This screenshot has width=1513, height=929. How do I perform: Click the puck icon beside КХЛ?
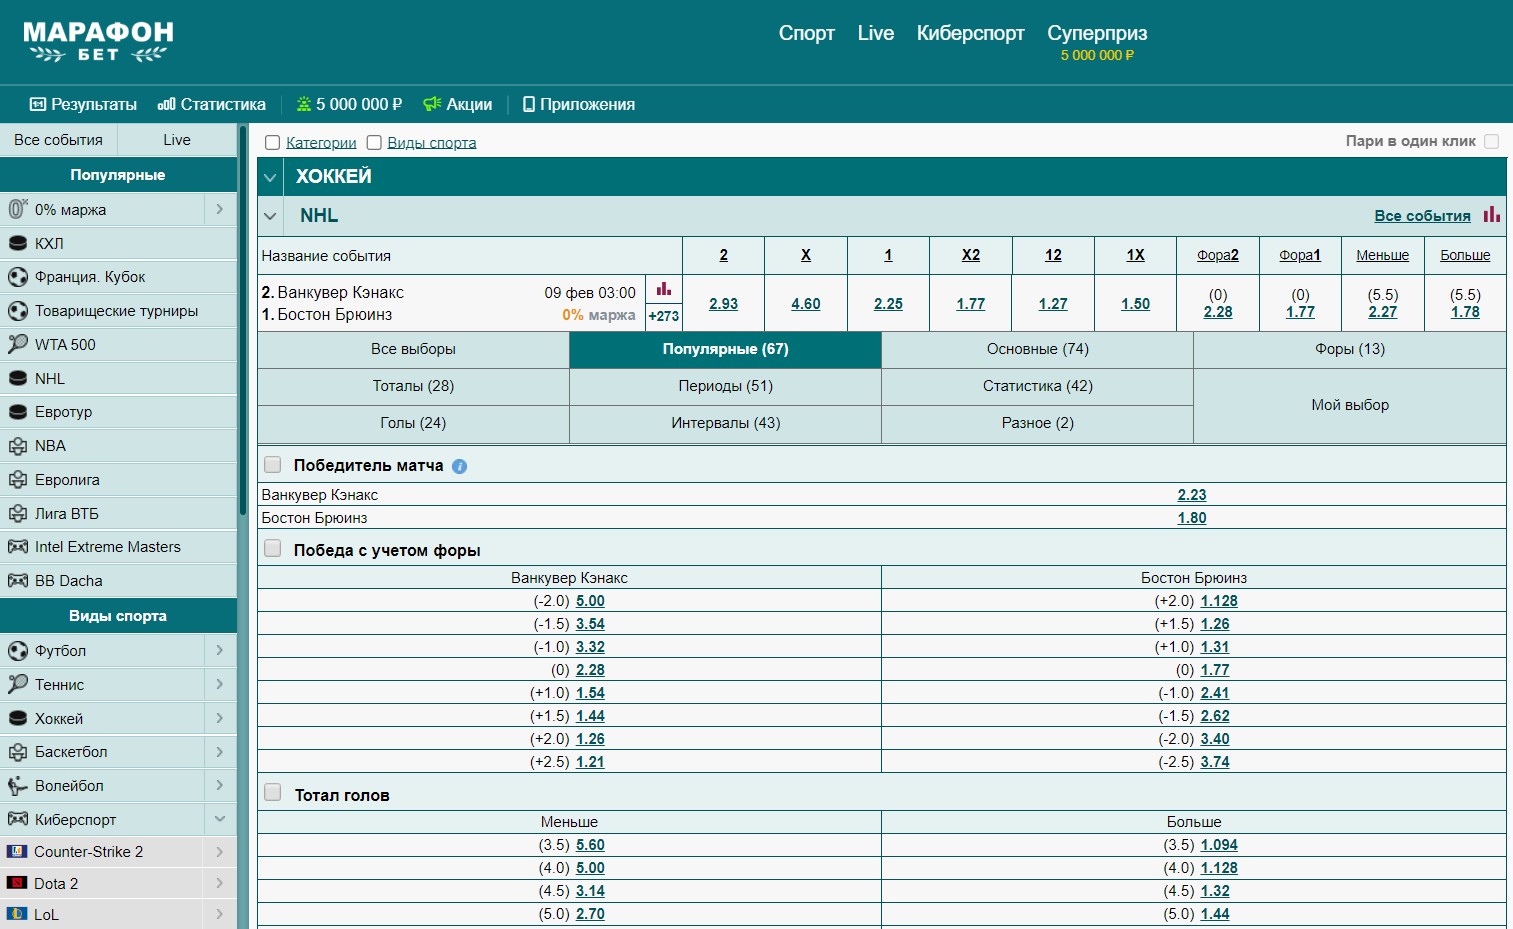[18, 243]
